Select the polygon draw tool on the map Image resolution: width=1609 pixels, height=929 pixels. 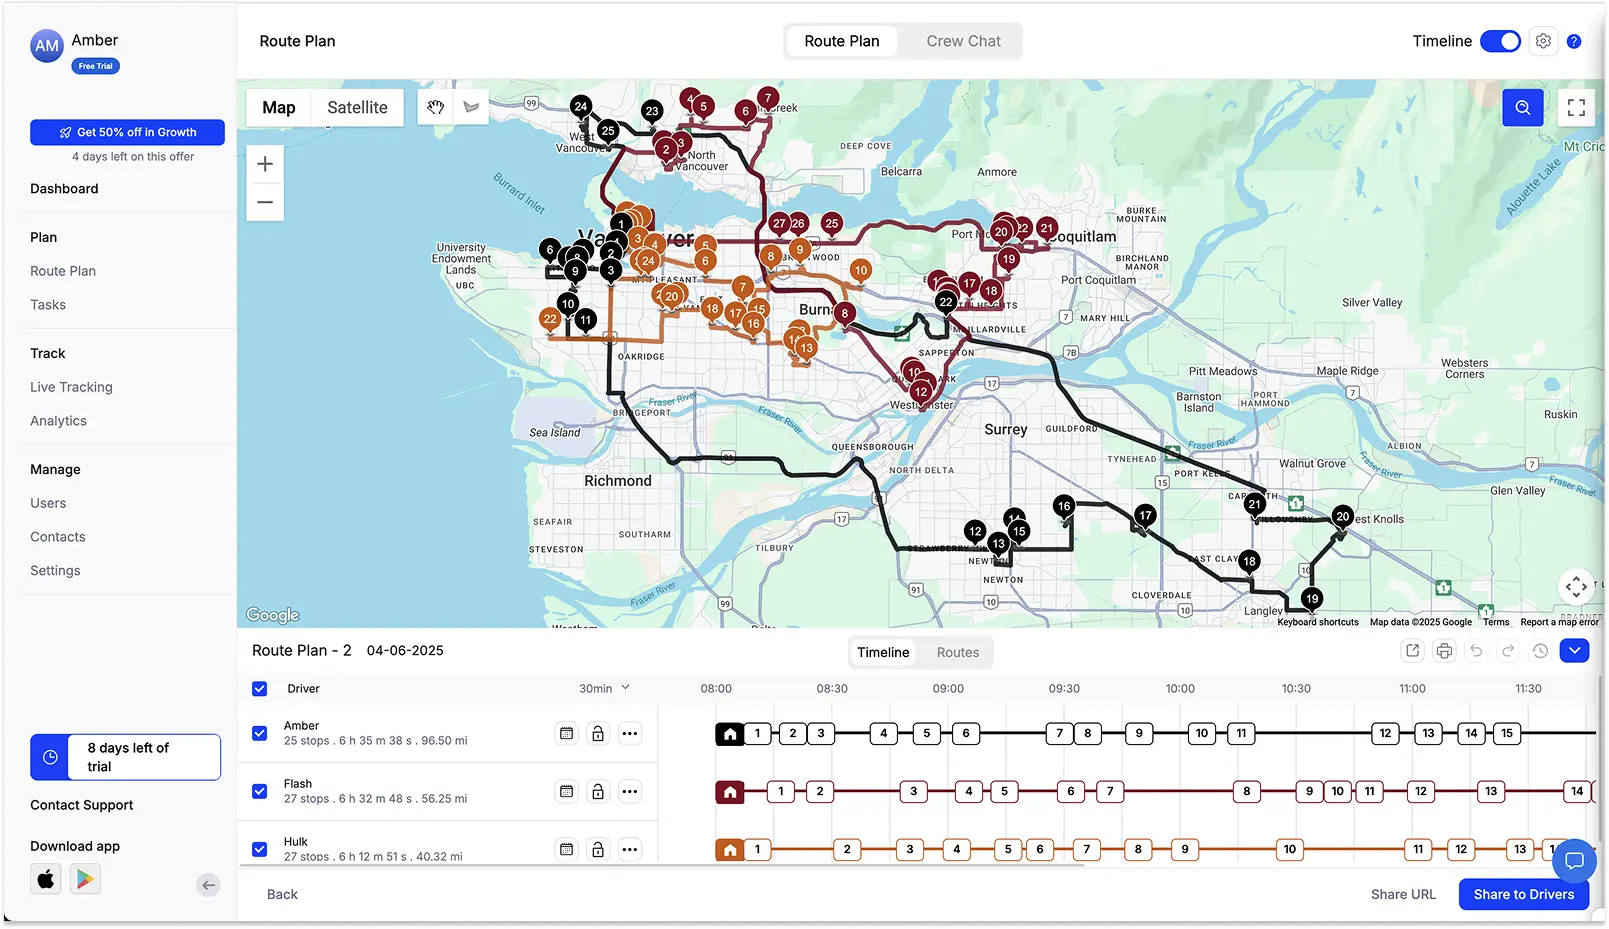[470, 106]
